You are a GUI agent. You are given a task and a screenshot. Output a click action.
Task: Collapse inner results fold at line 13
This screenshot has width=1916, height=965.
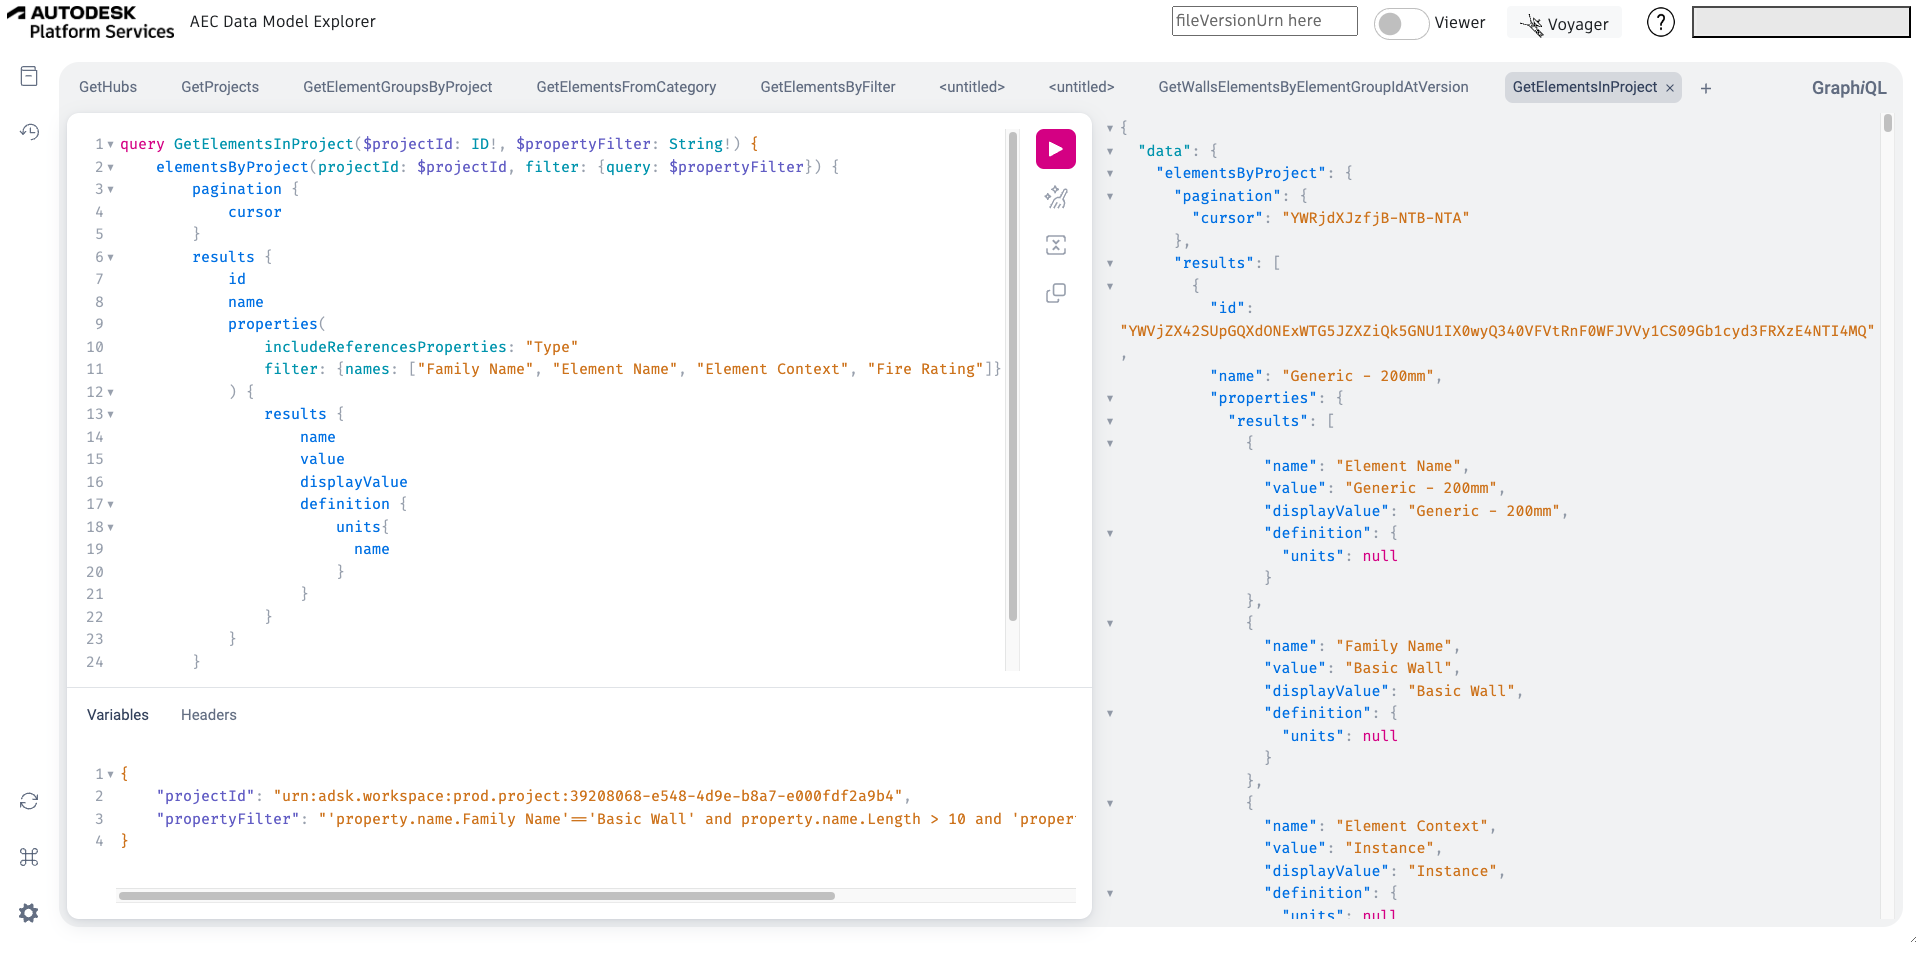[x=110, y=415]
